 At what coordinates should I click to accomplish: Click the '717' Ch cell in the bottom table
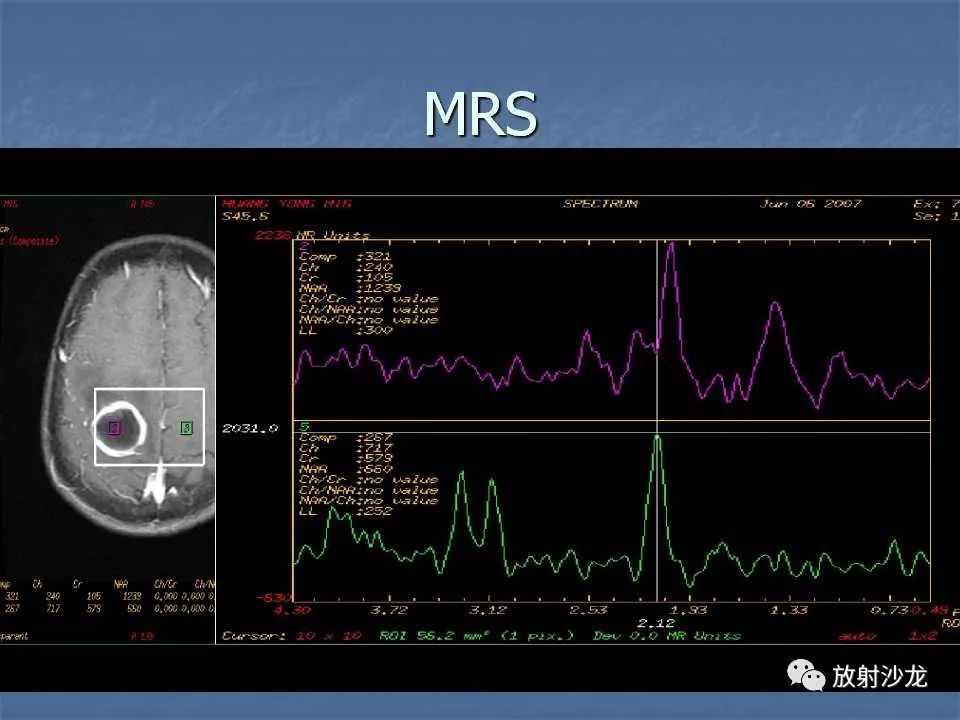point(53,609)
